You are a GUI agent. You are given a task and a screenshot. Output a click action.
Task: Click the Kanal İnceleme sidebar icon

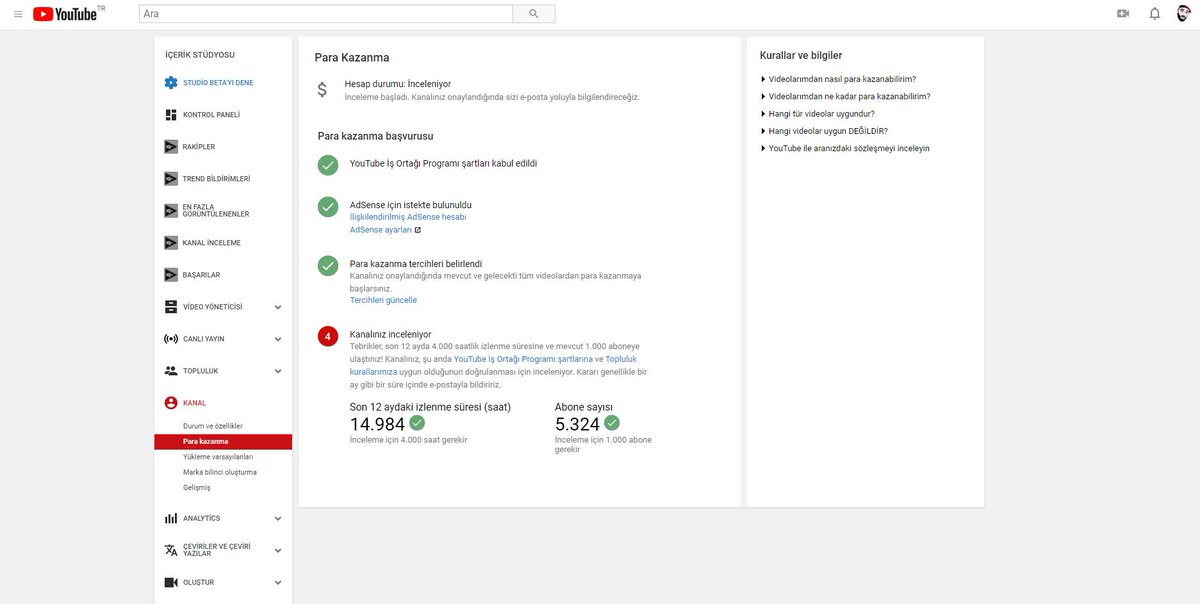(x=171, y=243)
